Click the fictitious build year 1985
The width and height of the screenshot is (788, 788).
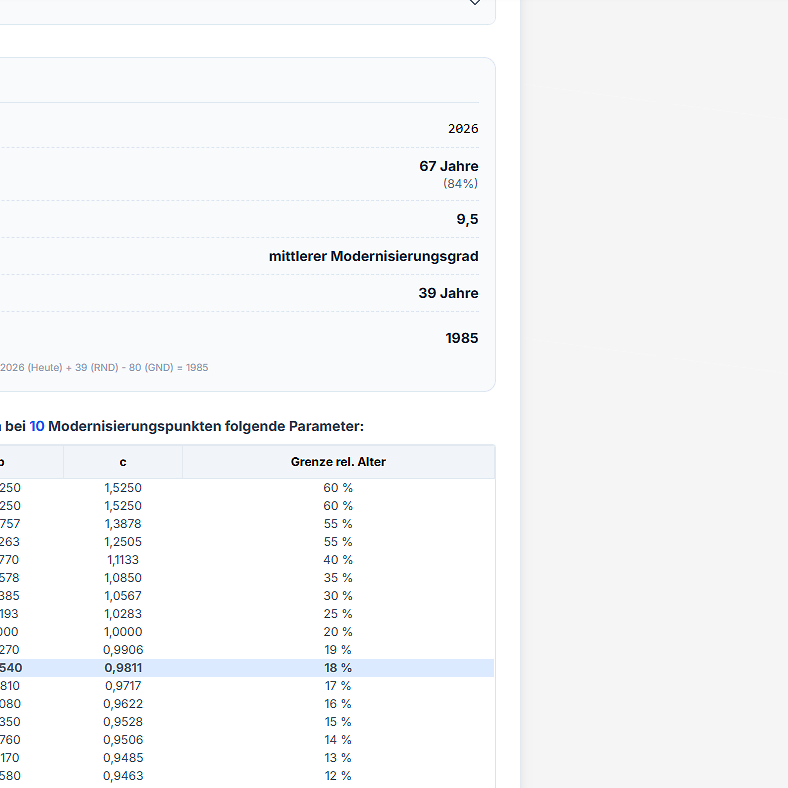(x=462, y=338)
